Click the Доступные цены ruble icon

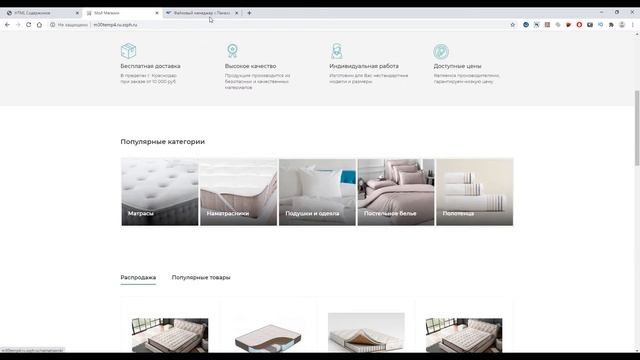pyautogui.click(x=441, y=51)
